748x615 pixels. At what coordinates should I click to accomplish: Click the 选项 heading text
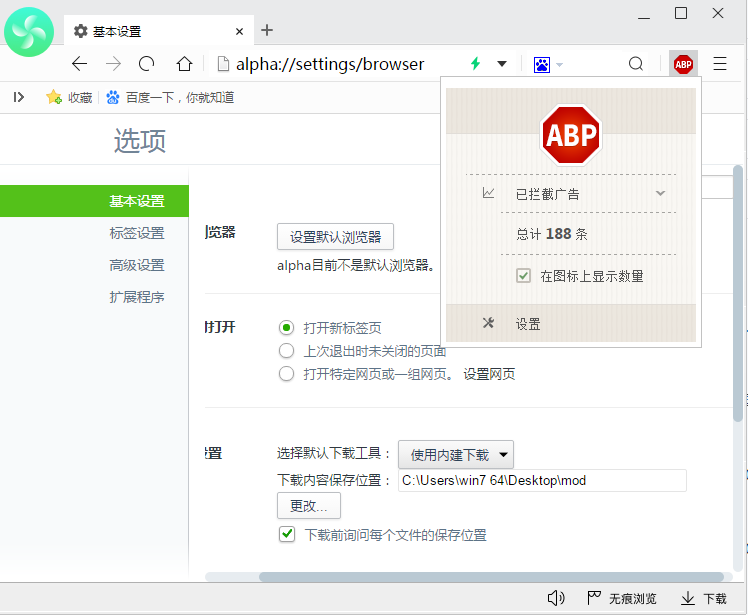coord(140,141)
